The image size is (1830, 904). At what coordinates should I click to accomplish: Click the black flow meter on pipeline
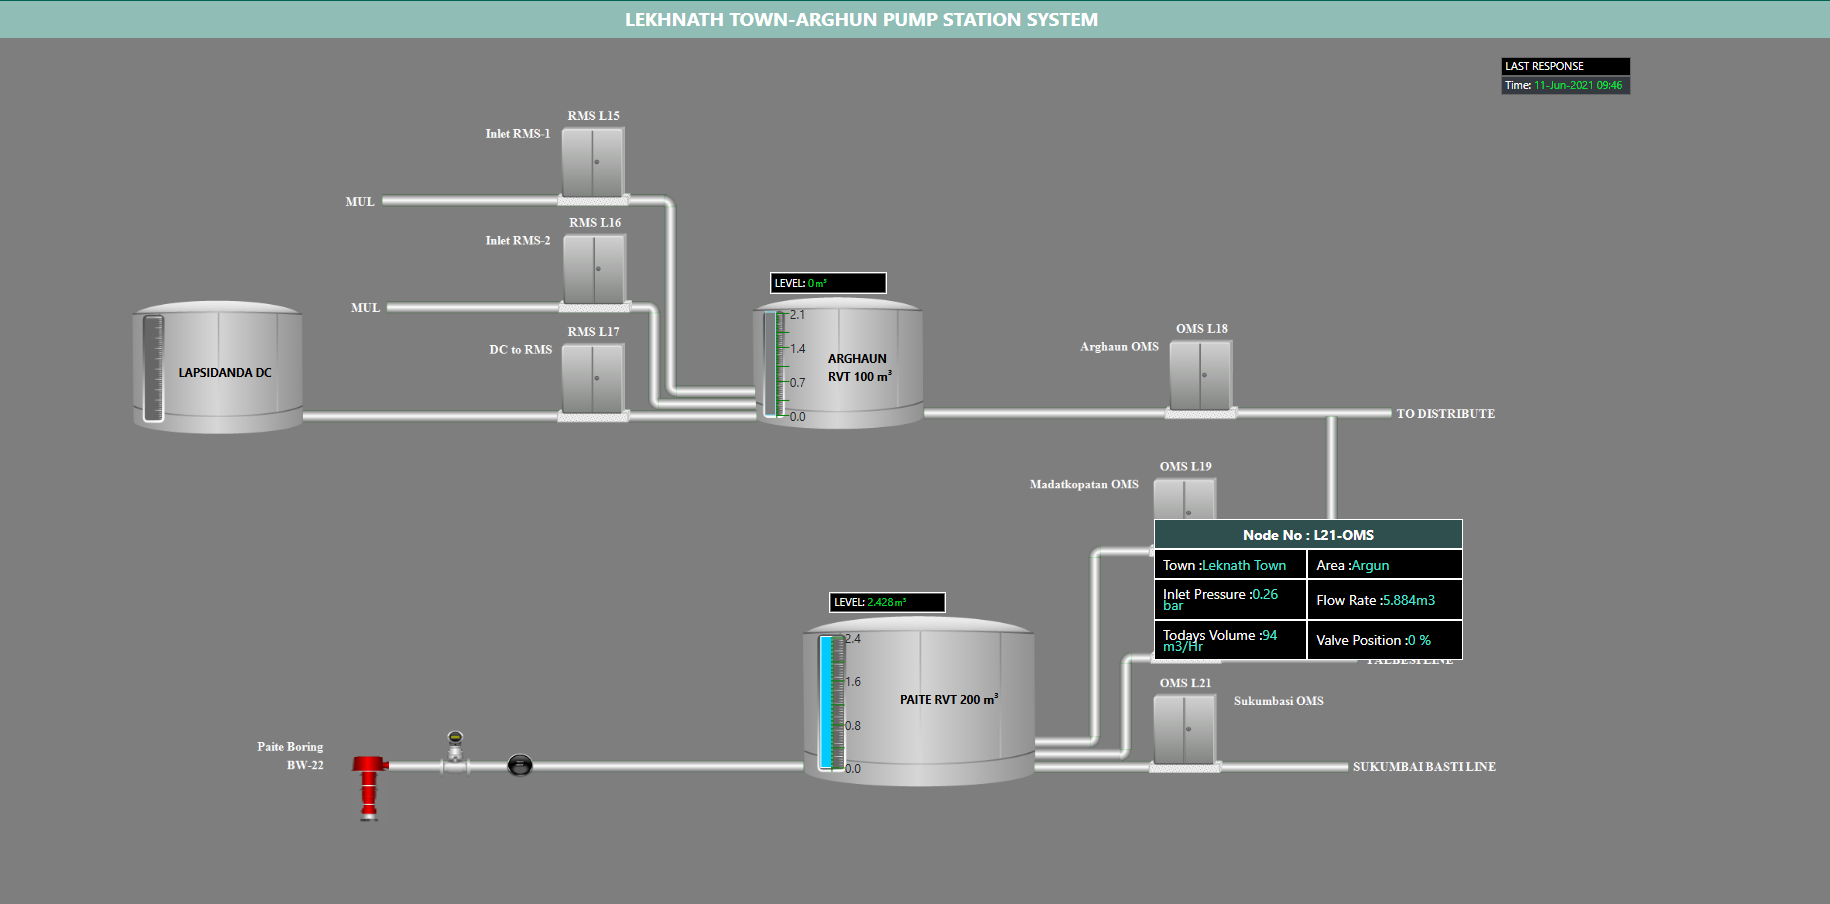[520, 766]
